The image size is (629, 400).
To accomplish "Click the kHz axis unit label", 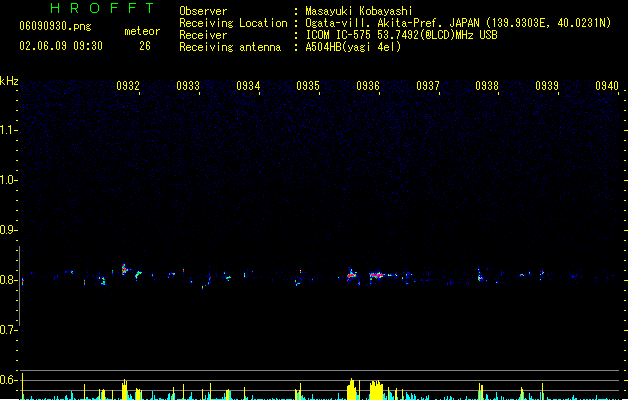I will tap(9, 81).
